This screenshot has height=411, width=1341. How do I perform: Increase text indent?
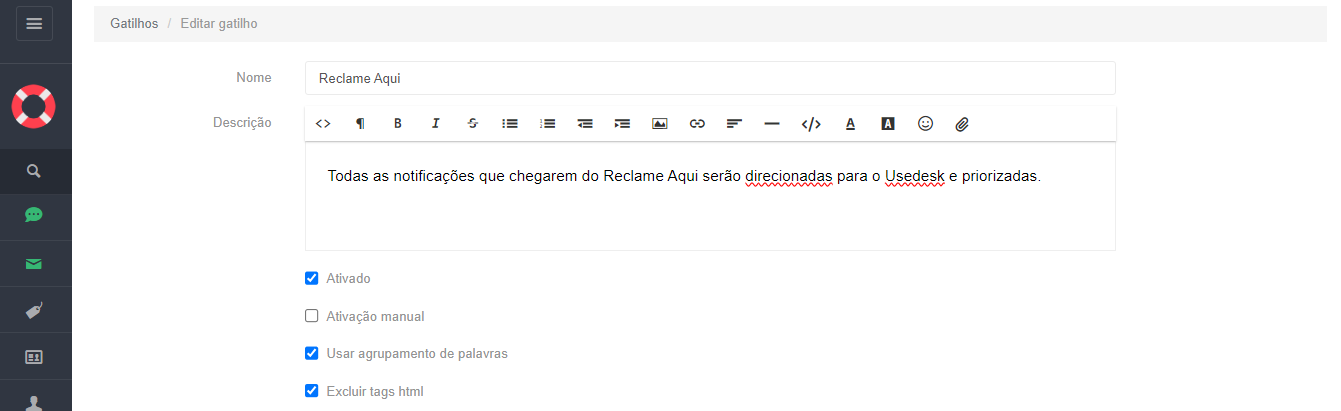pos(622,124)
